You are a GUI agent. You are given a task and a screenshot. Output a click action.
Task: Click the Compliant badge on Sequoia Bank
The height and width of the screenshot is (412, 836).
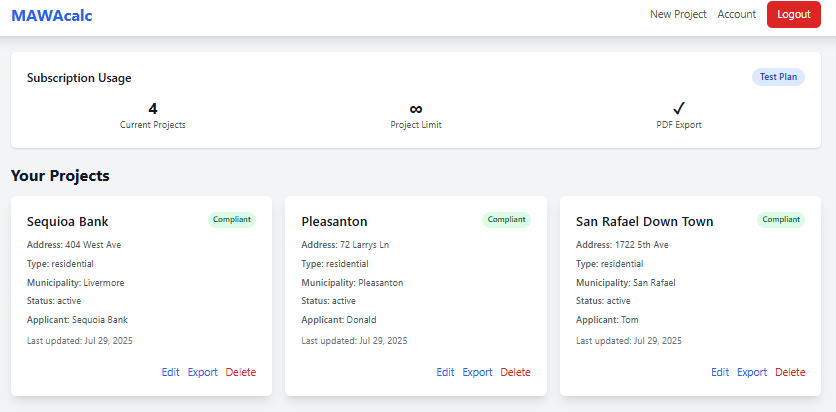[232, 220]
